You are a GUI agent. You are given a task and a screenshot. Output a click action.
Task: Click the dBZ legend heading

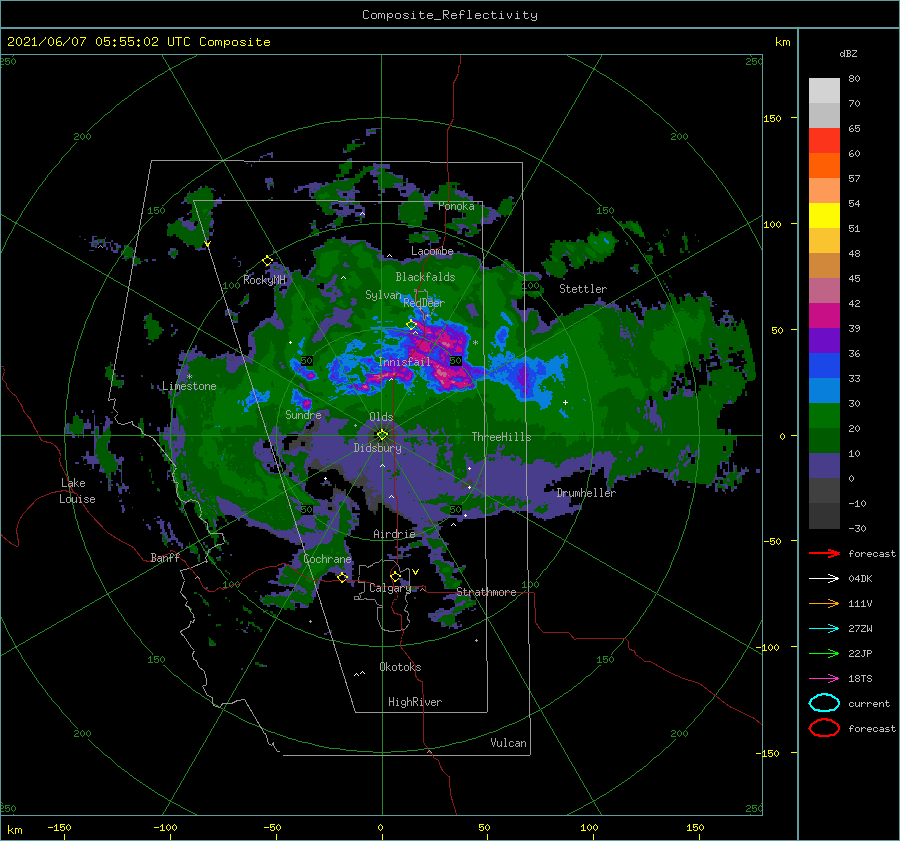pyautogui.click(x=848, y=53)
